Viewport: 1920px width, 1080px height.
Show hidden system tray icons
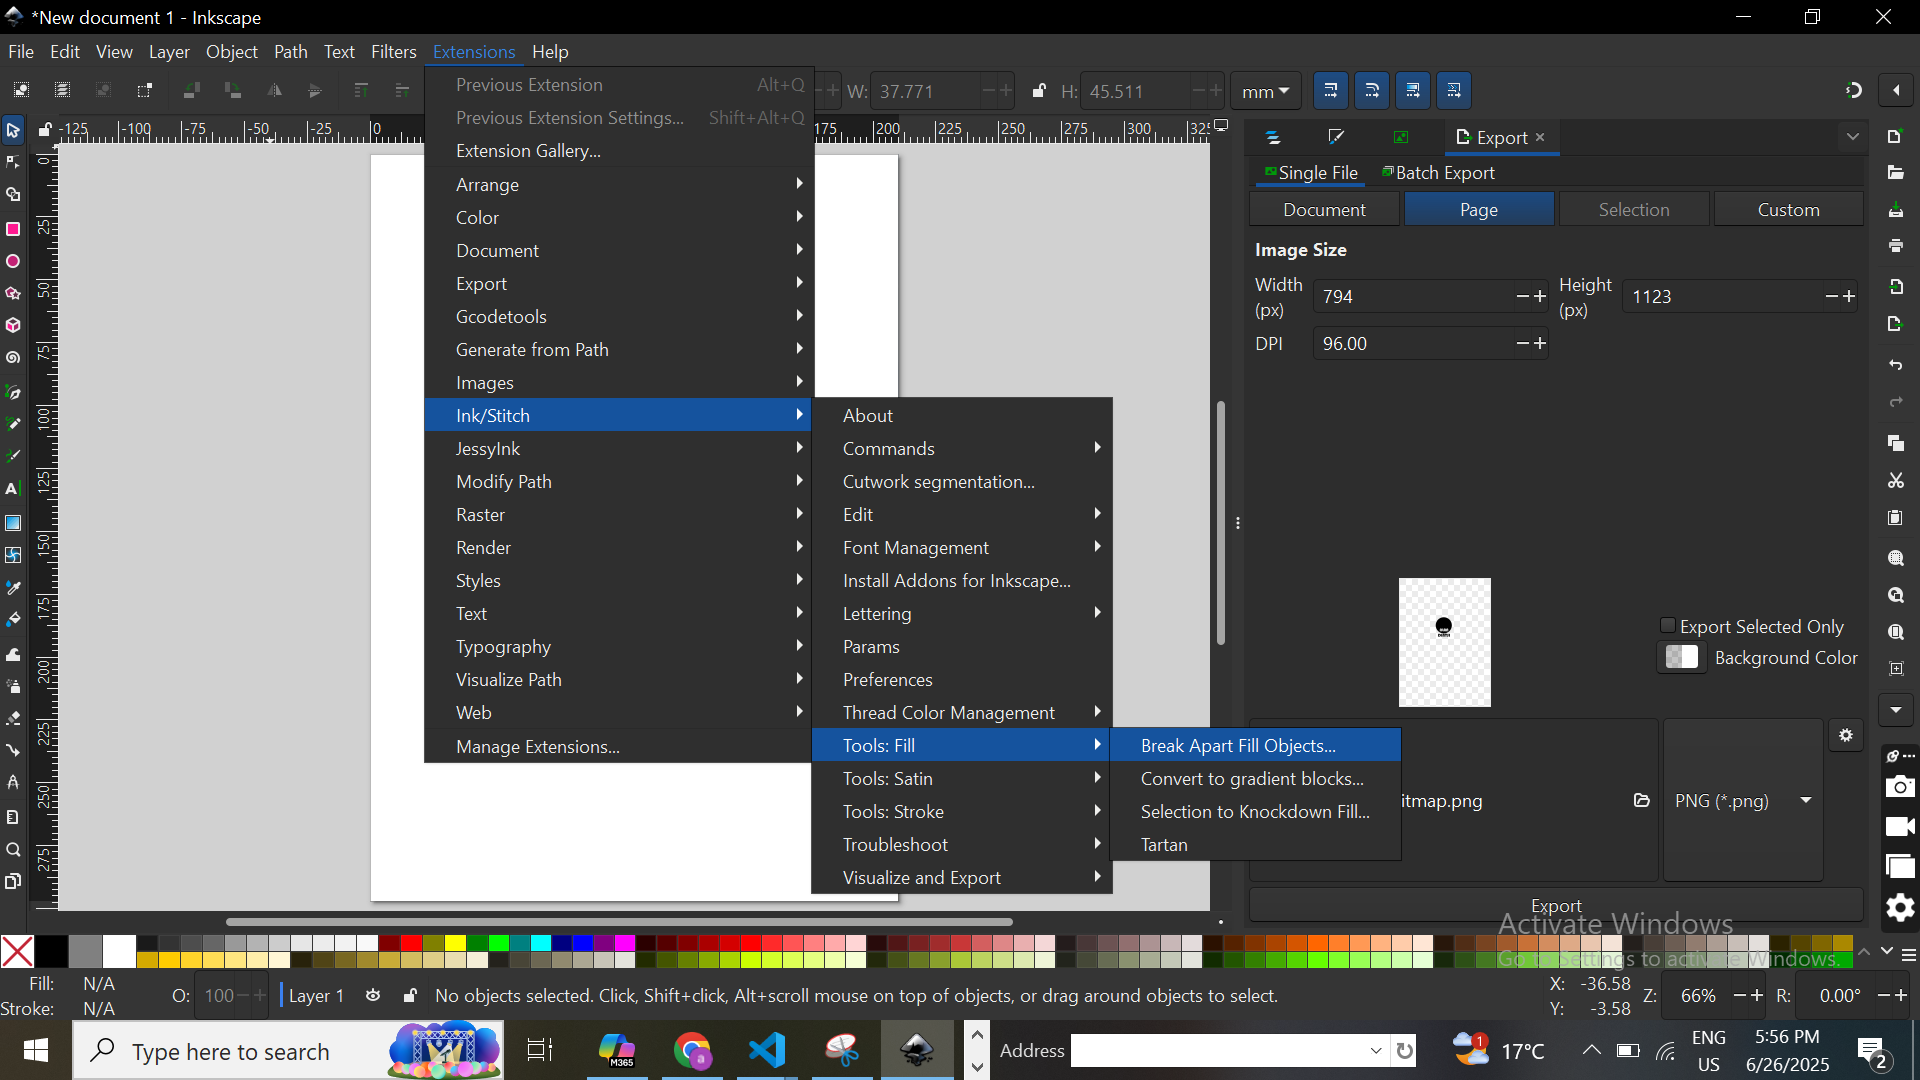click(x=1591, y=1050)
